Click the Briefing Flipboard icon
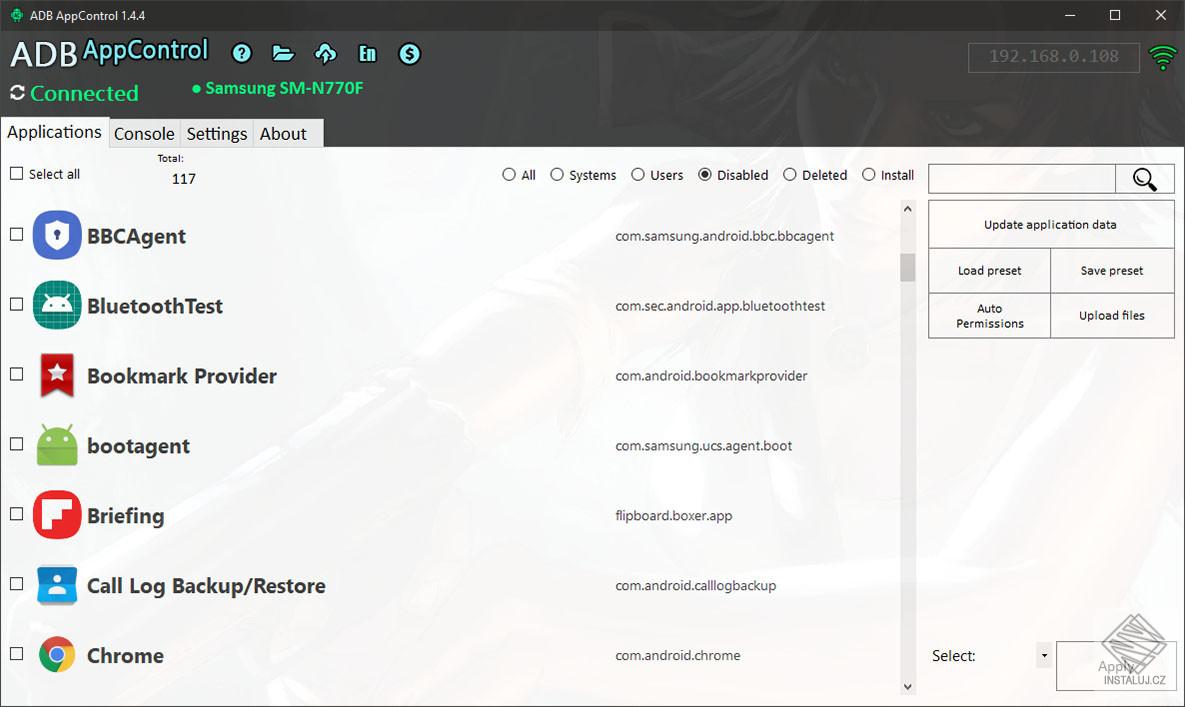This screenshot has height=707, width=1185. 57,514
